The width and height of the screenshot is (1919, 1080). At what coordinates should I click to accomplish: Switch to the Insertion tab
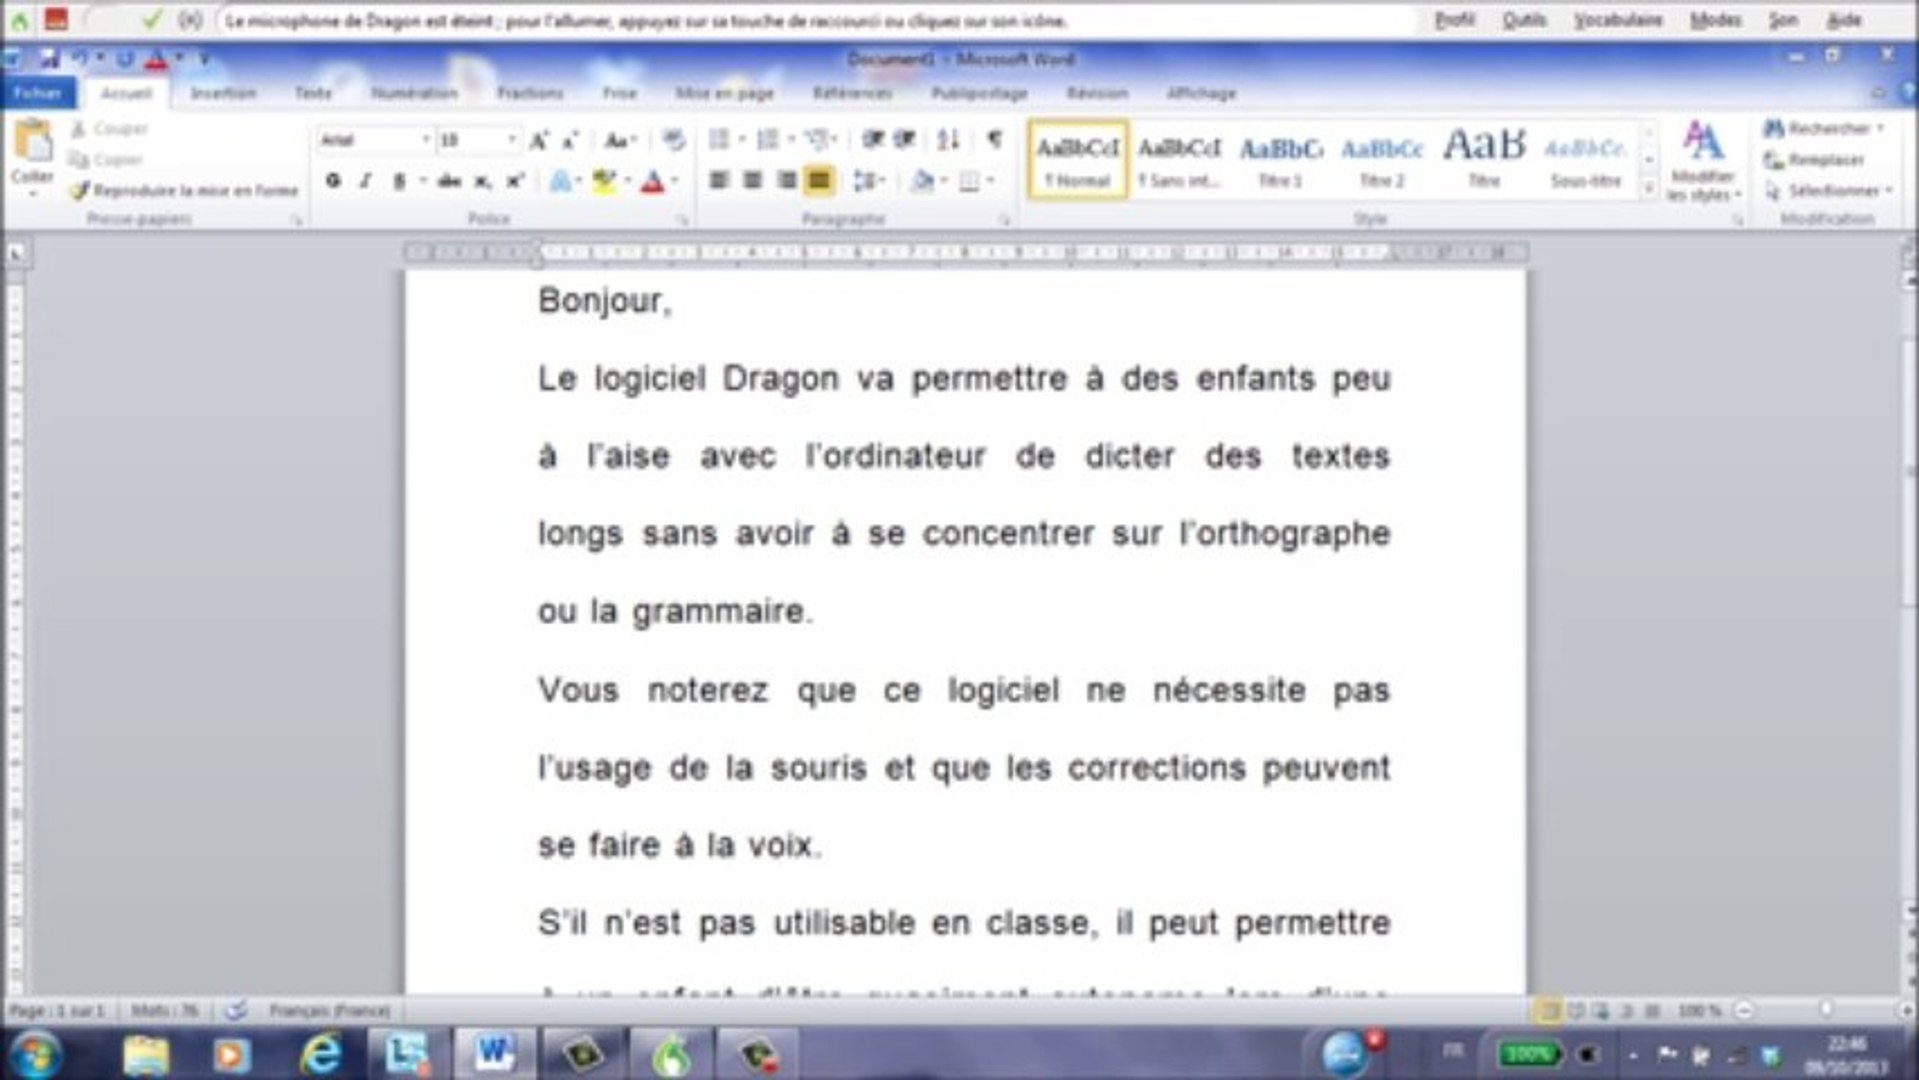click(223, 93)
